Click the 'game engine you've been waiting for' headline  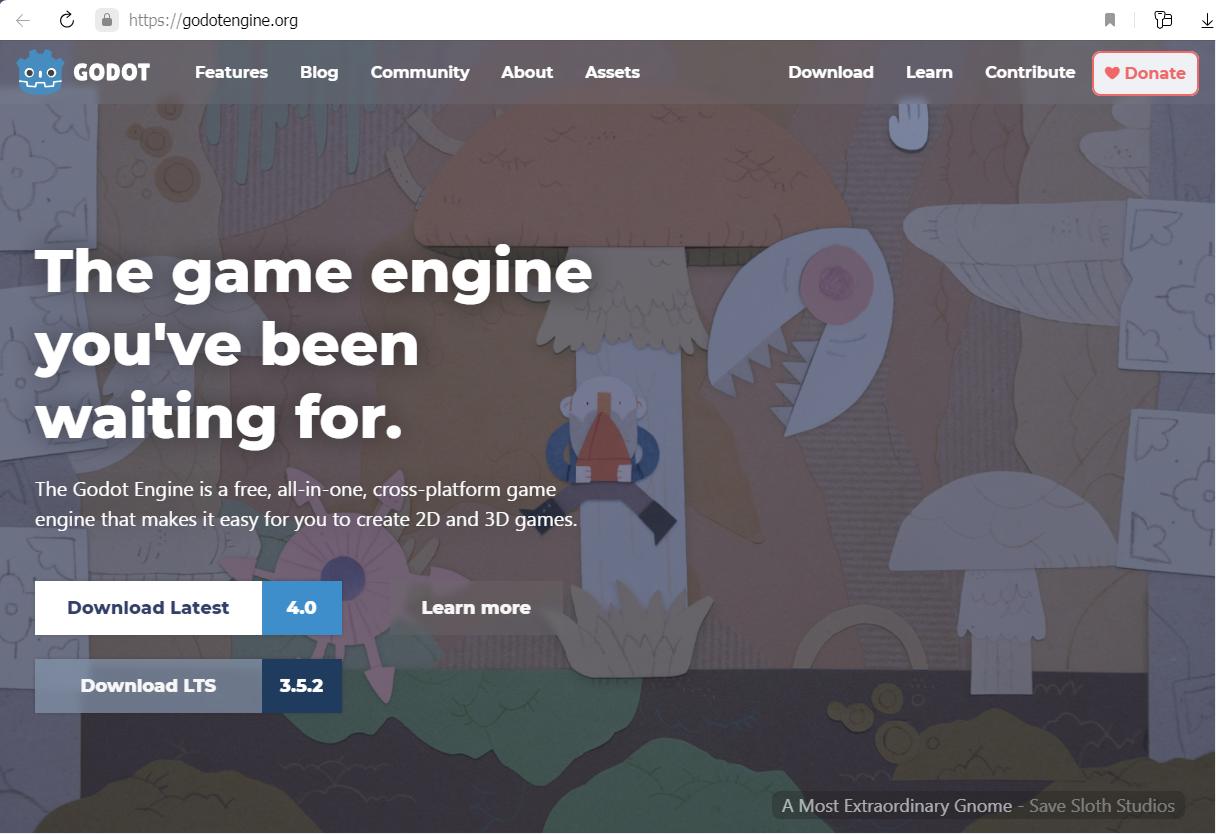coord(314,345)
